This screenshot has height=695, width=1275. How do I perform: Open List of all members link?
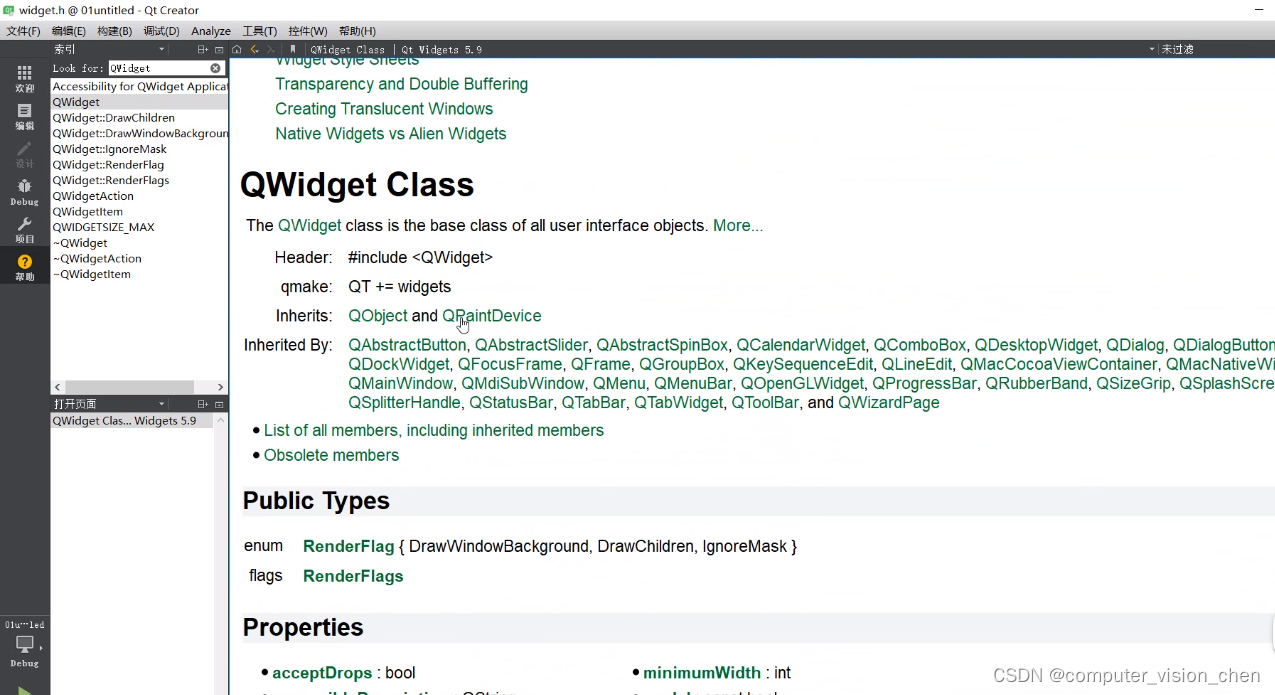(434, 431)
